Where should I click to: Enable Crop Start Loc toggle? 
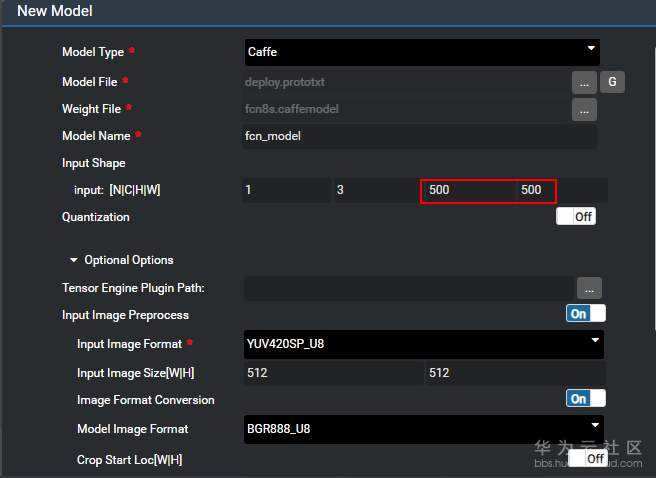587,458
